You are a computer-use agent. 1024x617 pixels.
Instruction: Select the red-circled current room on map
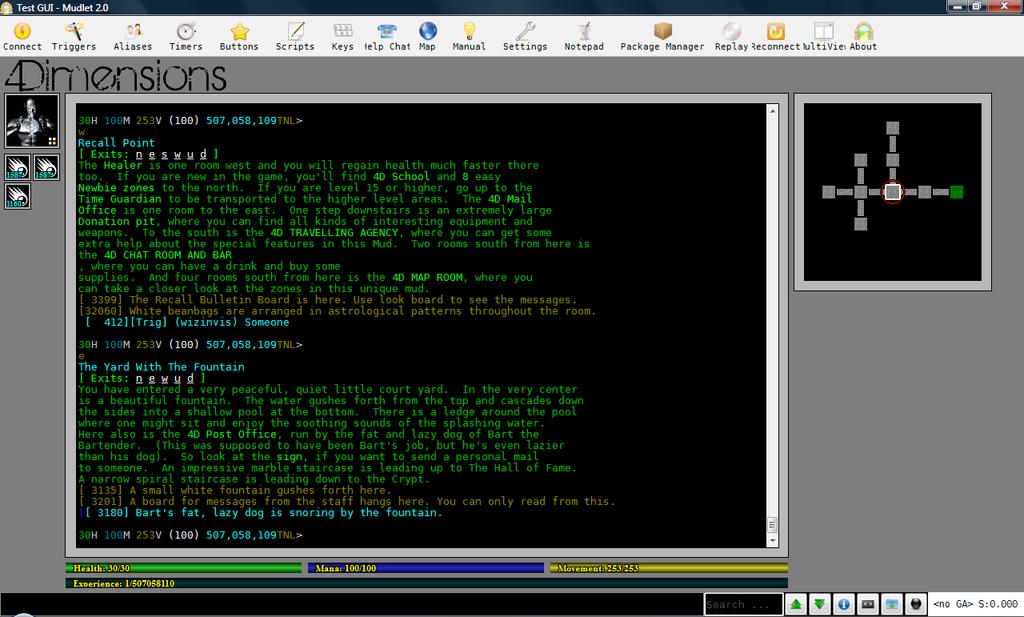893,192
